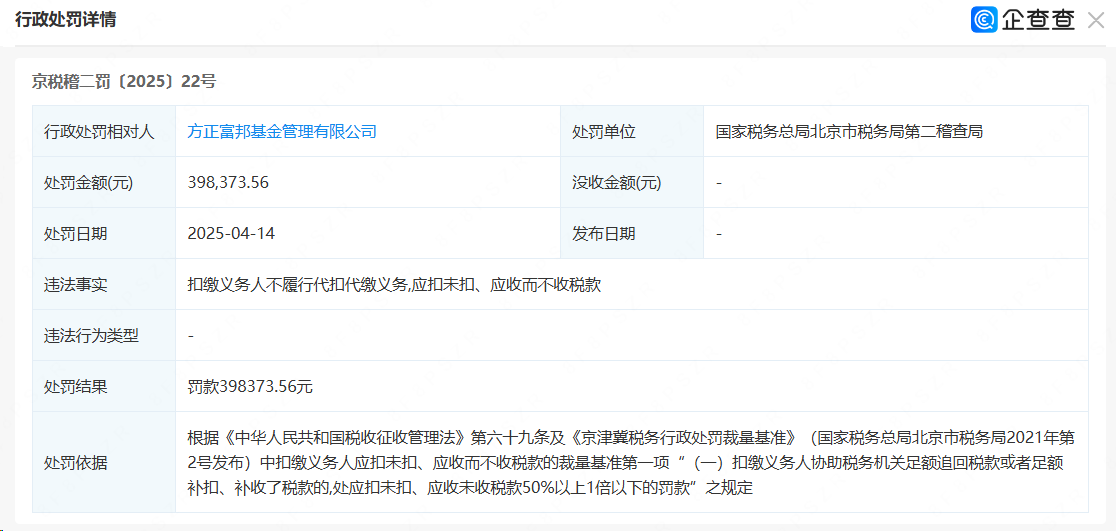Click the 处罚单位 label cell
The image size is (1116, 531).
(632, 132)
